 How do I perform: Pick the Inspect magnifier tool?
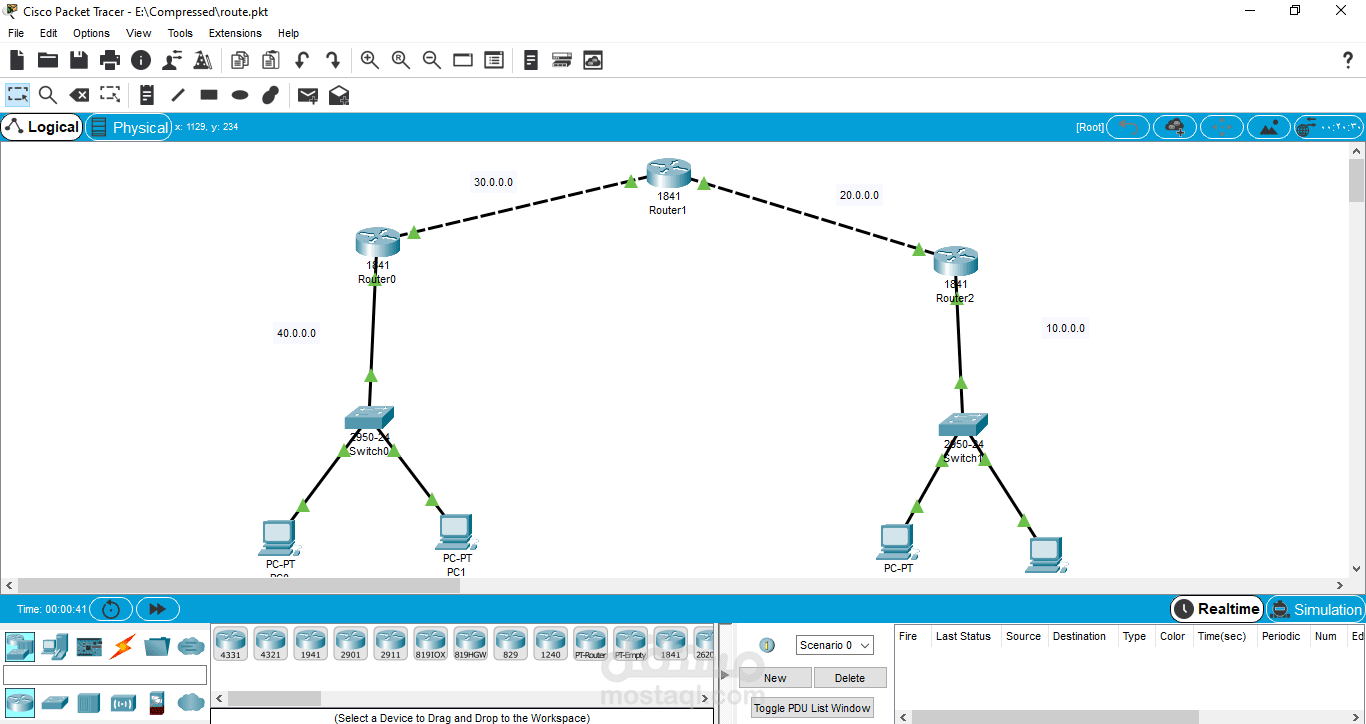pyautogui.click(x=48, y=95)
